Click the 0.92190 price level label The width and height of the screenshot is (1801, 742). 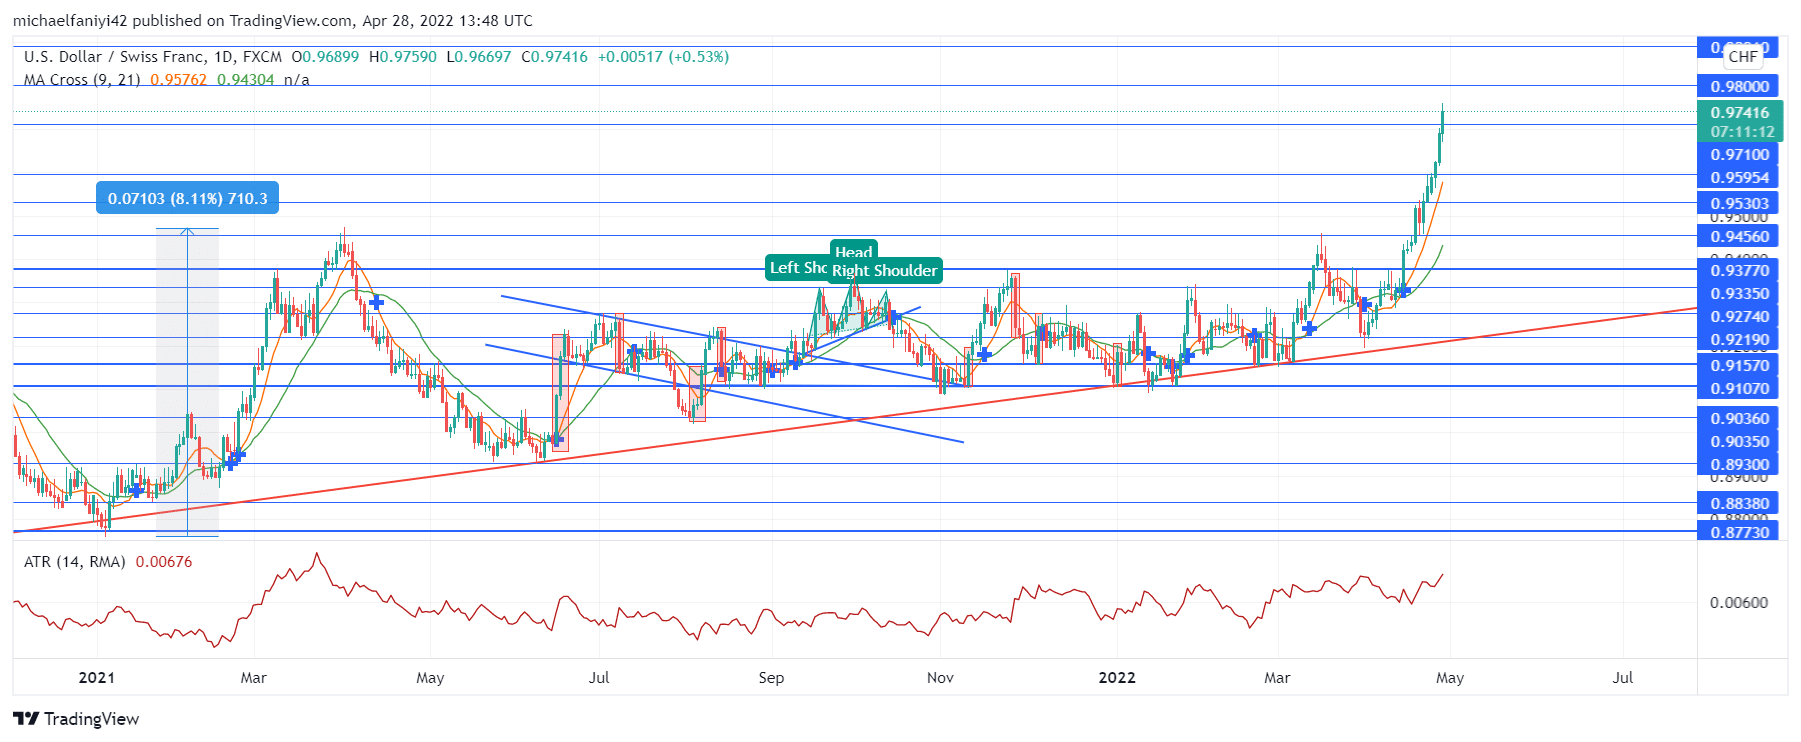1740,339
